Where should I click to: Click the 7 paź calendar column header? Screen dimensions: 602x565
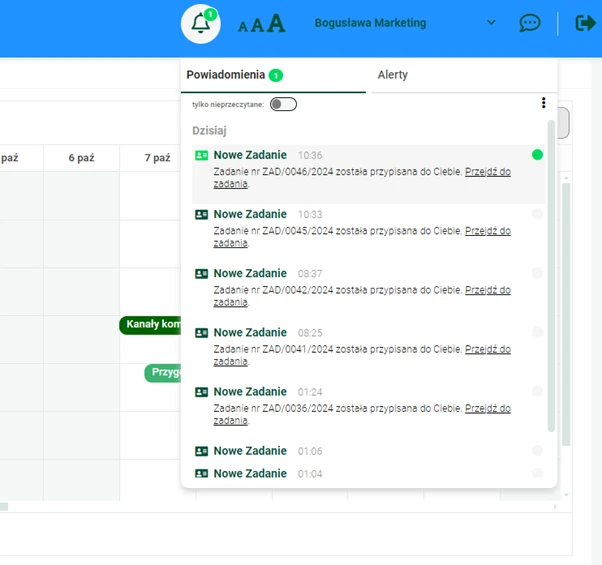point(157,158)
